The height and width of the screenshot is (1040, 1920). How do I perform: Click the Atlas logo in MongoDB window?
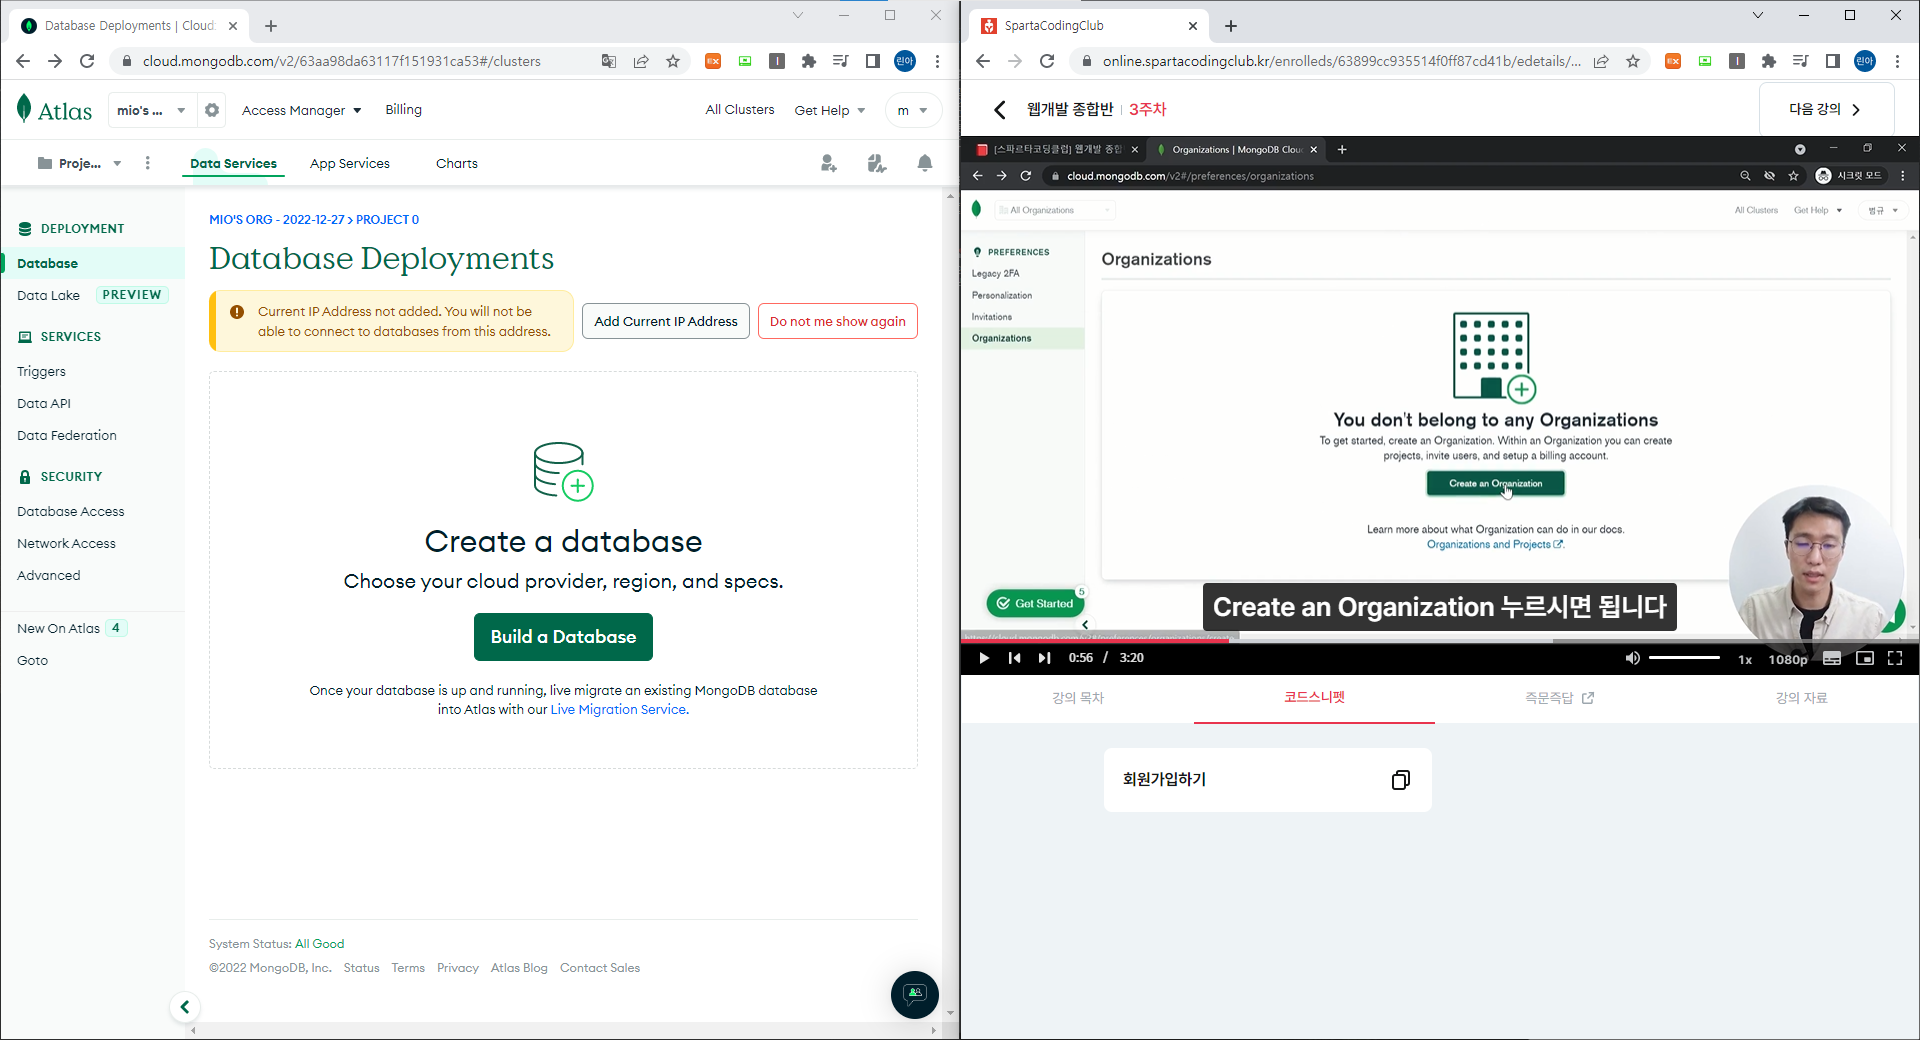pyautogui.click(x=55, y=110)
